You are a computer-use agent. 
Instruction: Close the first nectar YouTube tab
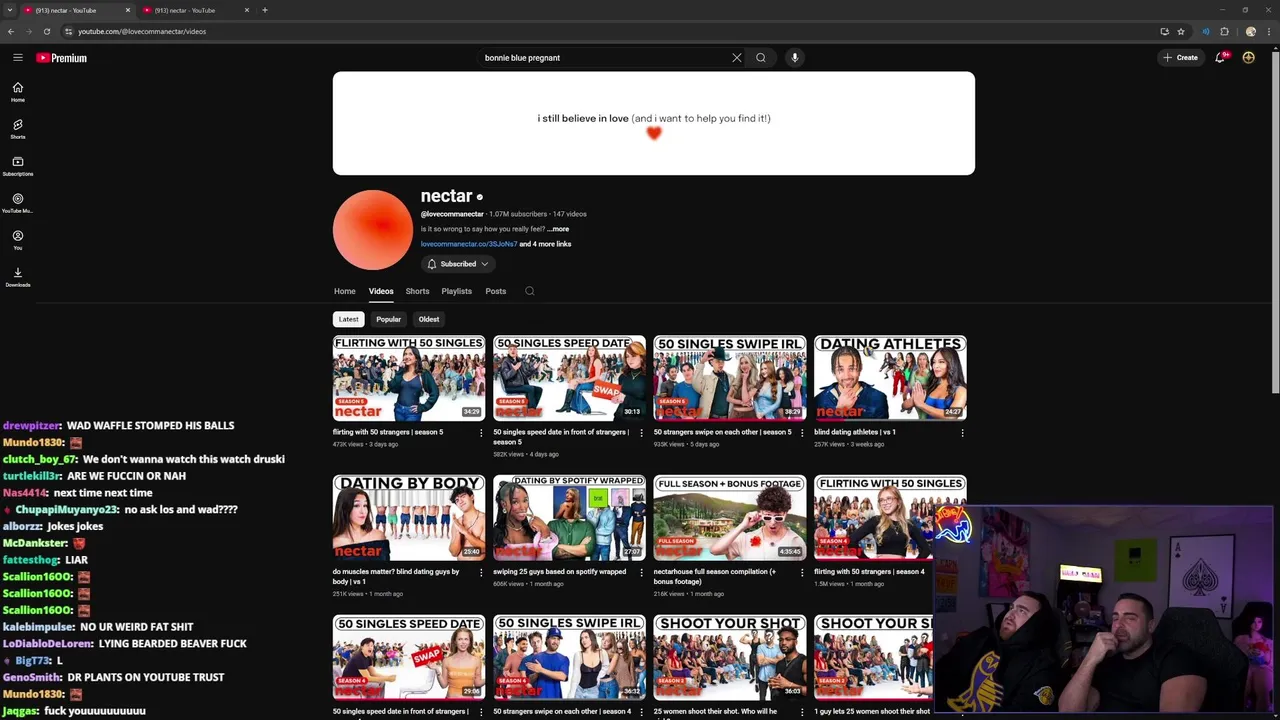127,10
